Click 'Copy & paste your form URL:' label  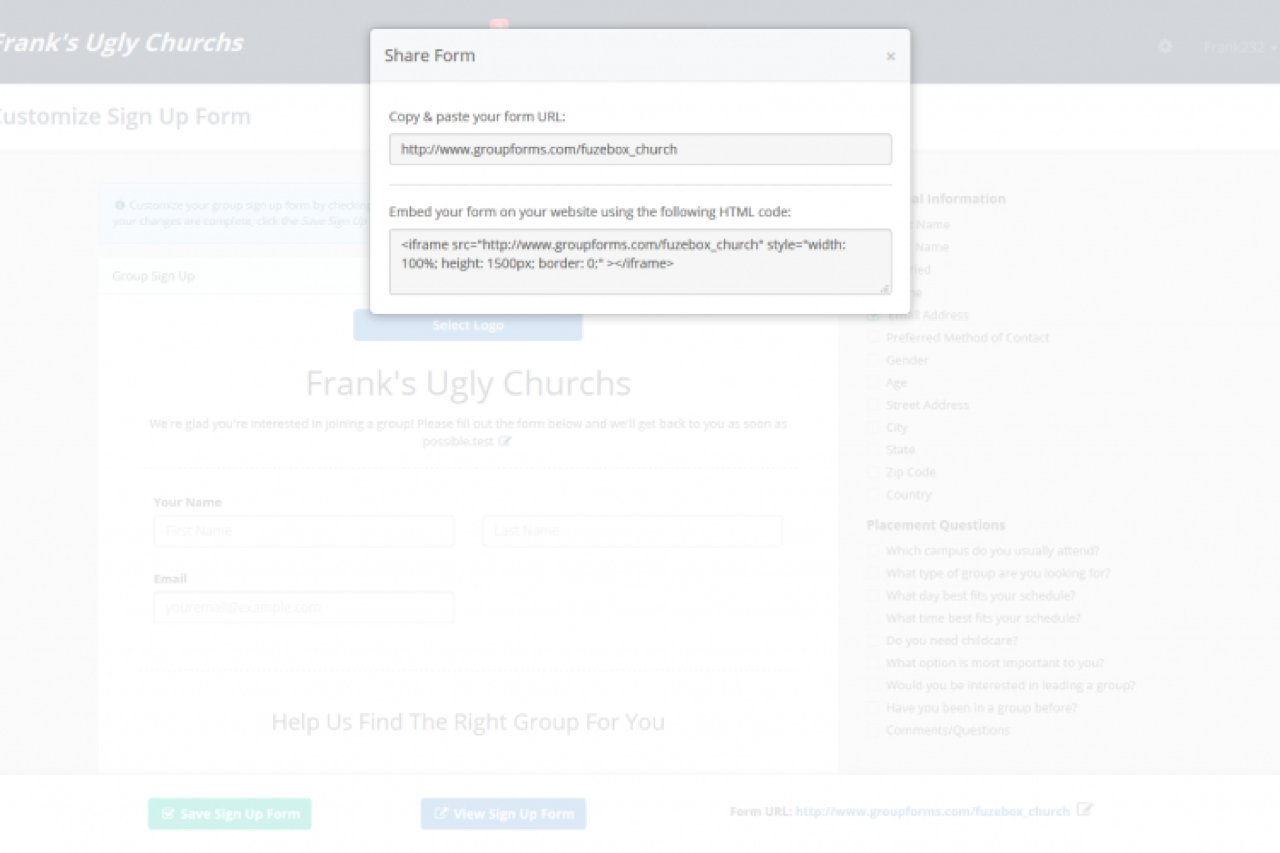coord(477,117)
